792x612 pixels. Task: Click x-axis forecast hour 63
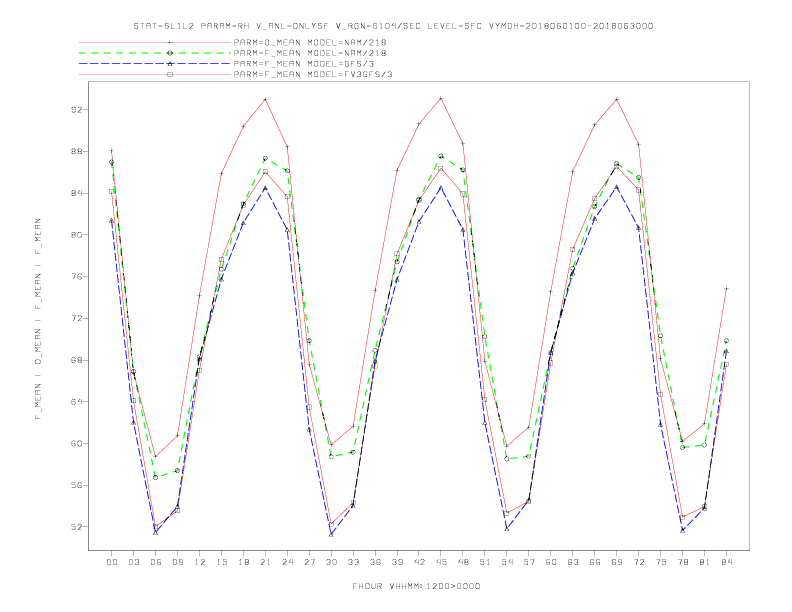coord(573,562)
